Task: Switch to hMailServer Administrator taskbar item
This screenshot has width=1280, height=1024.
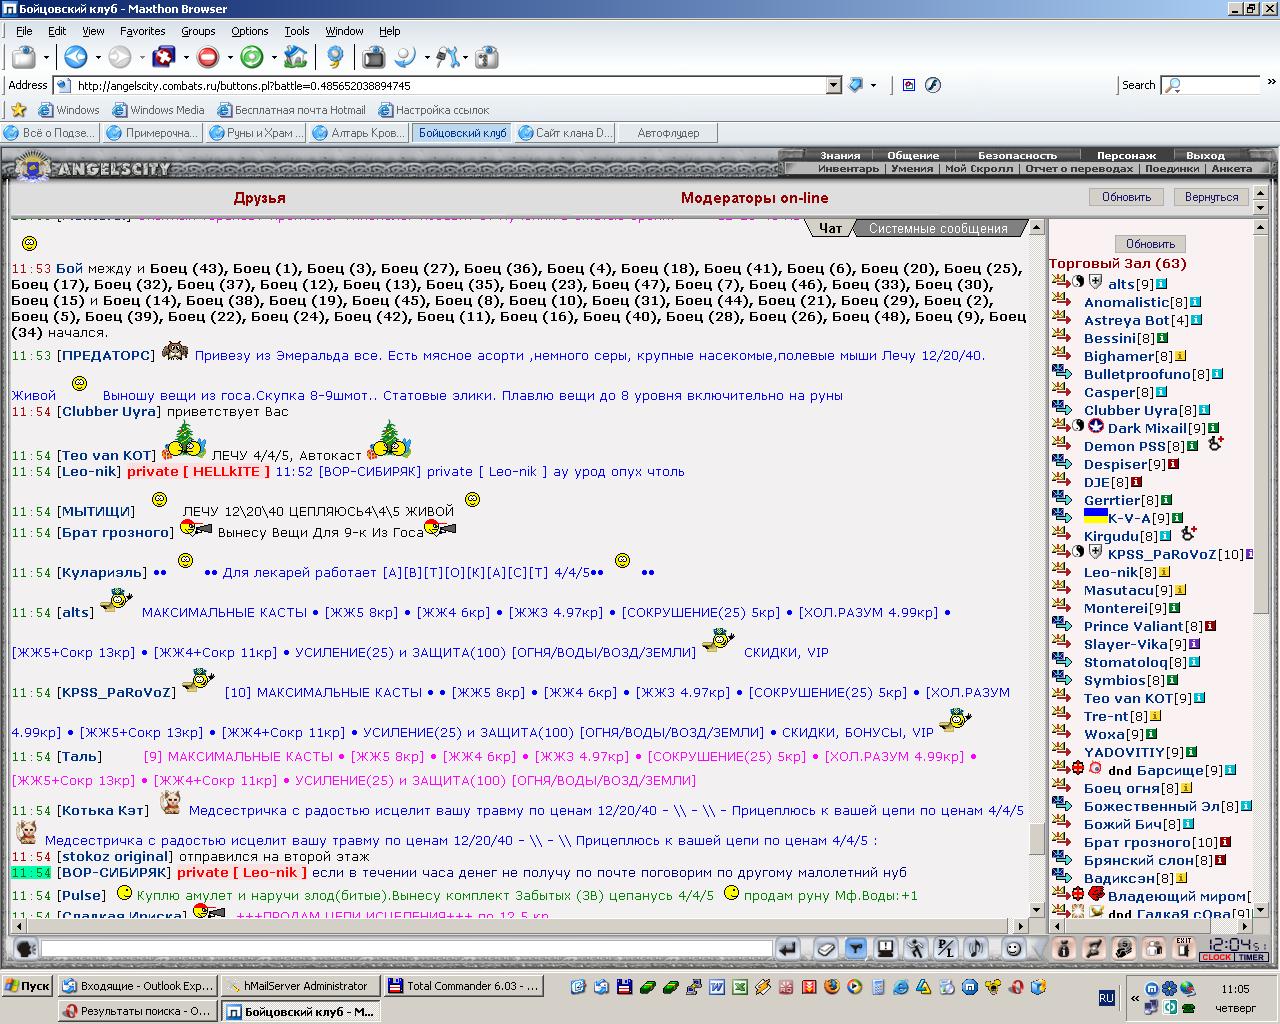Action: click(301, 985)
